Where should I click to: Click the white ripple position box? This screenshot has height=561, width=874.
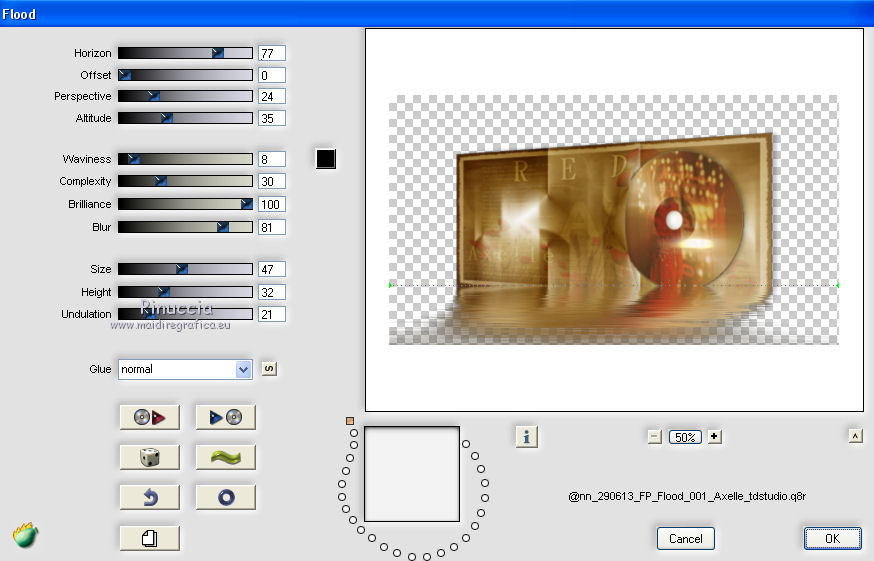pyautogui.click(x=412, y=474)
